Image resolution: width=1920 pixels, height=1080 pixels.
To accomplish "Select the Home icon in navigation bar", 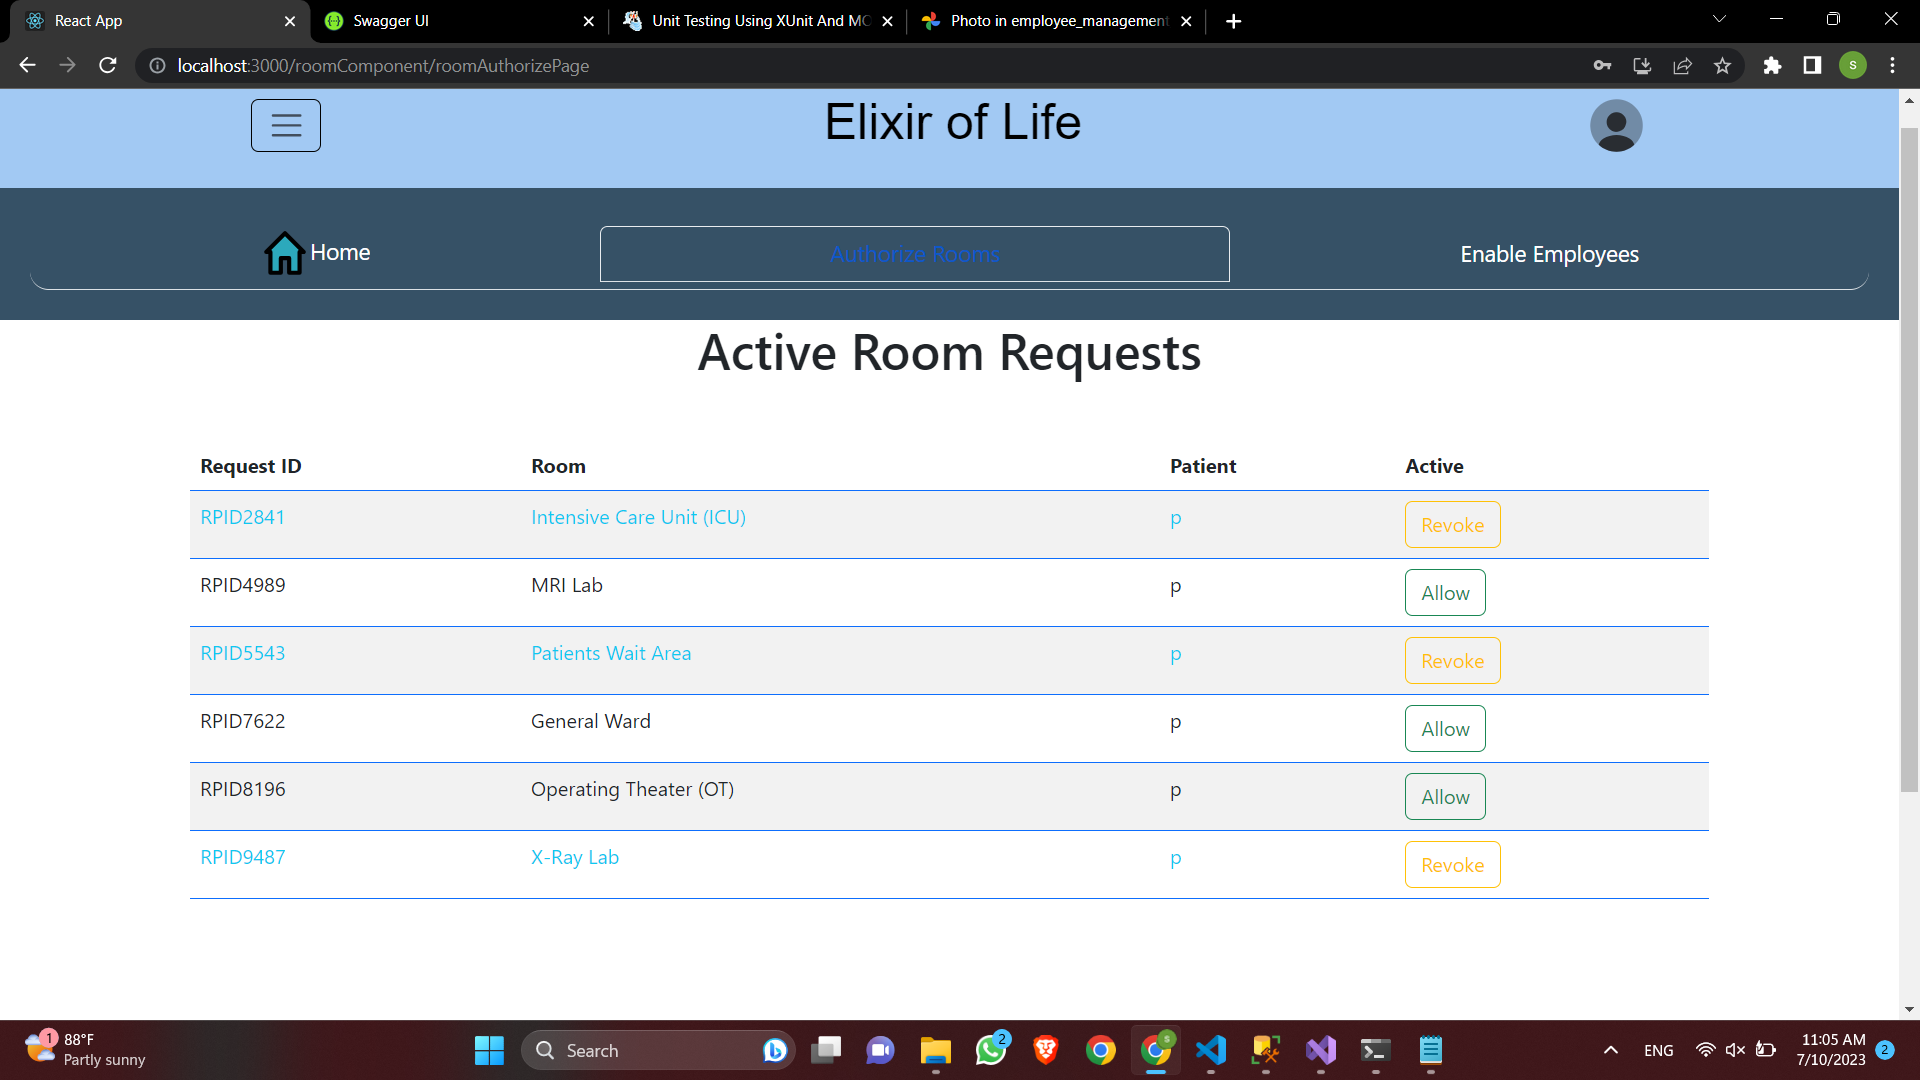I will point(284,253).
